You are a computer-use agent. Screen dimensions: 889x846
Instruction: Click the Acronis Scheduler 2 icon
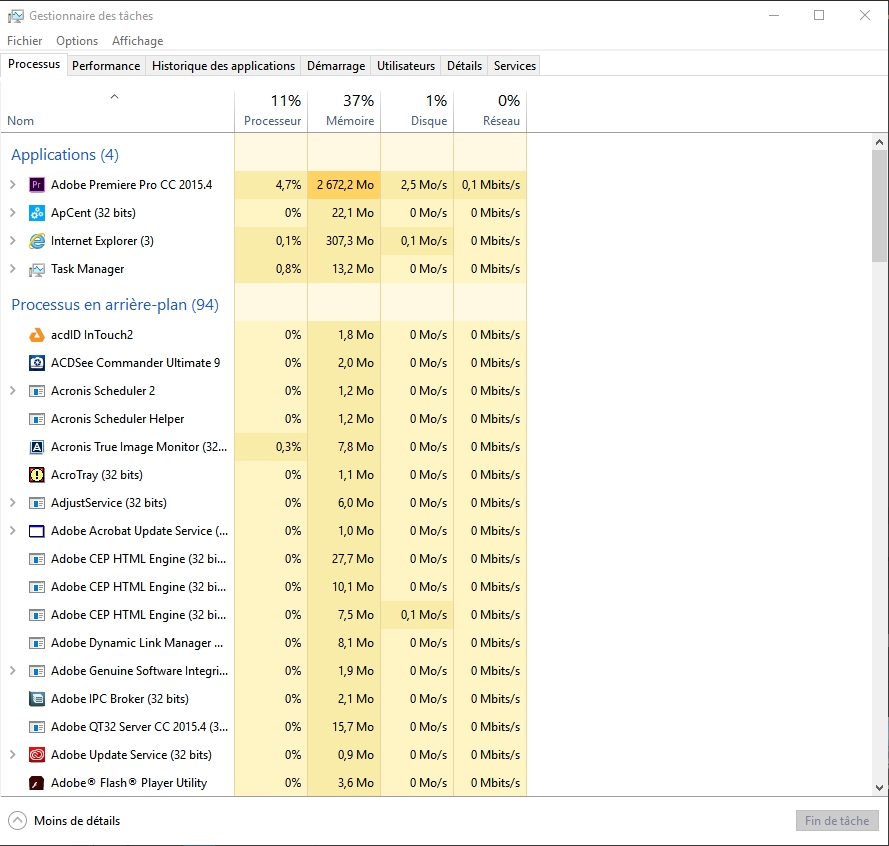(x=37, y=391)
